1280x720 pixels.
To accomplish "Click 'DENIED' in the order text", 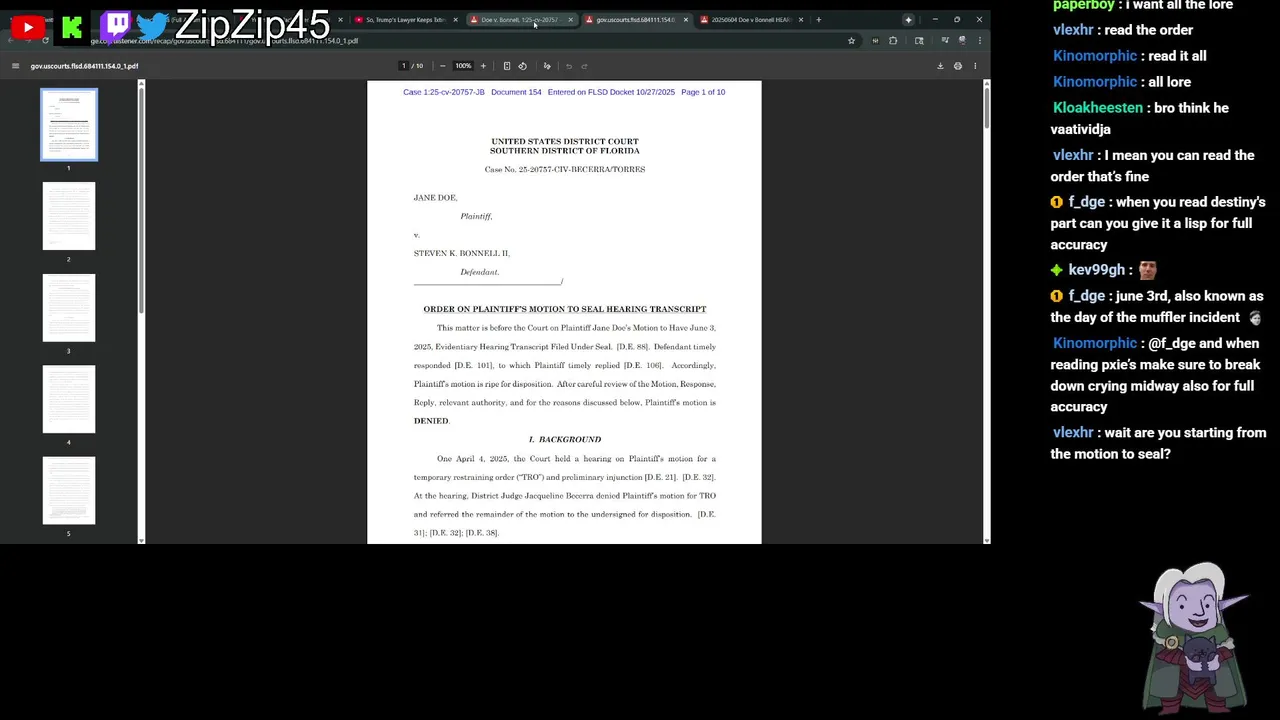I will point(431,421).
